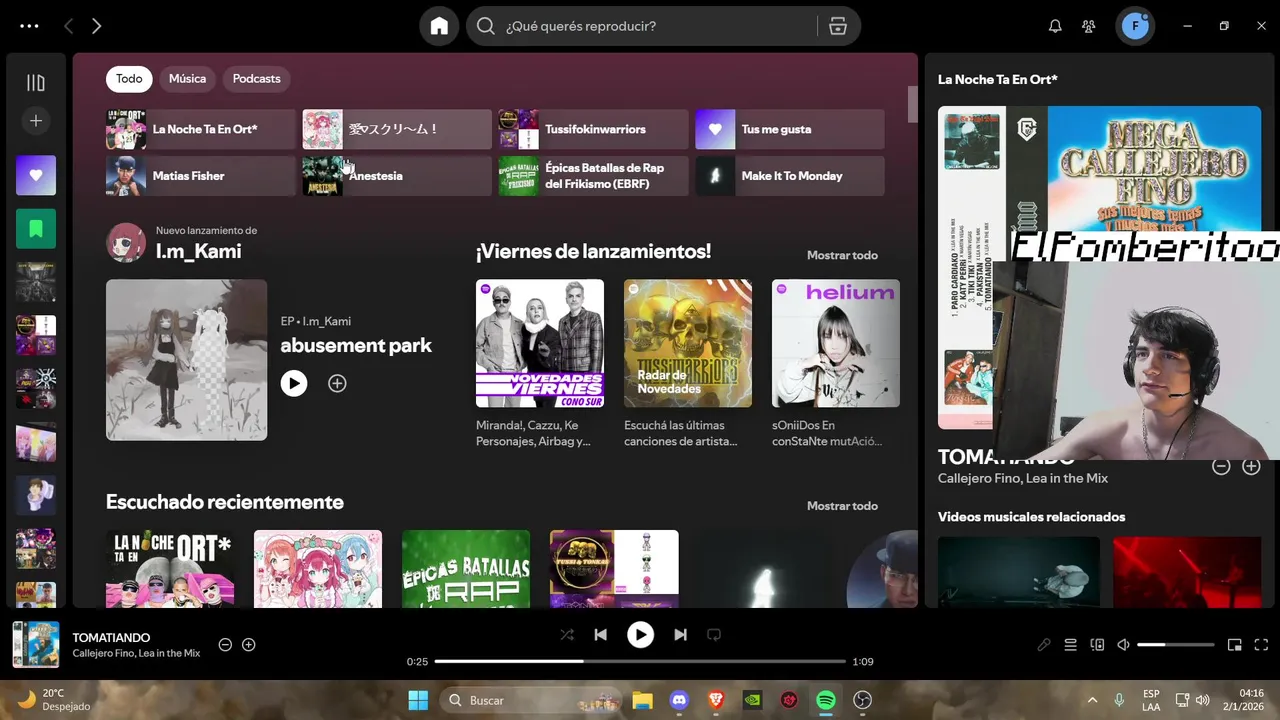
Task: Select the Todo filter chip
Action: click(129, 79)
